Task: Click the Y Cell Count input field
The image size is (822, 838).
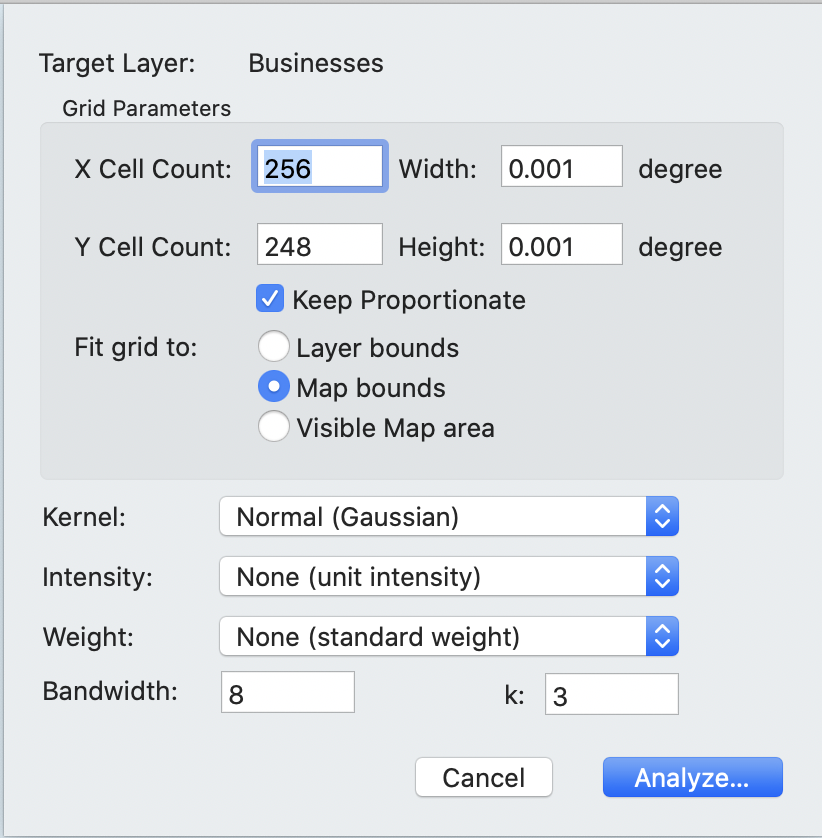Action: (x=319, y=243)
